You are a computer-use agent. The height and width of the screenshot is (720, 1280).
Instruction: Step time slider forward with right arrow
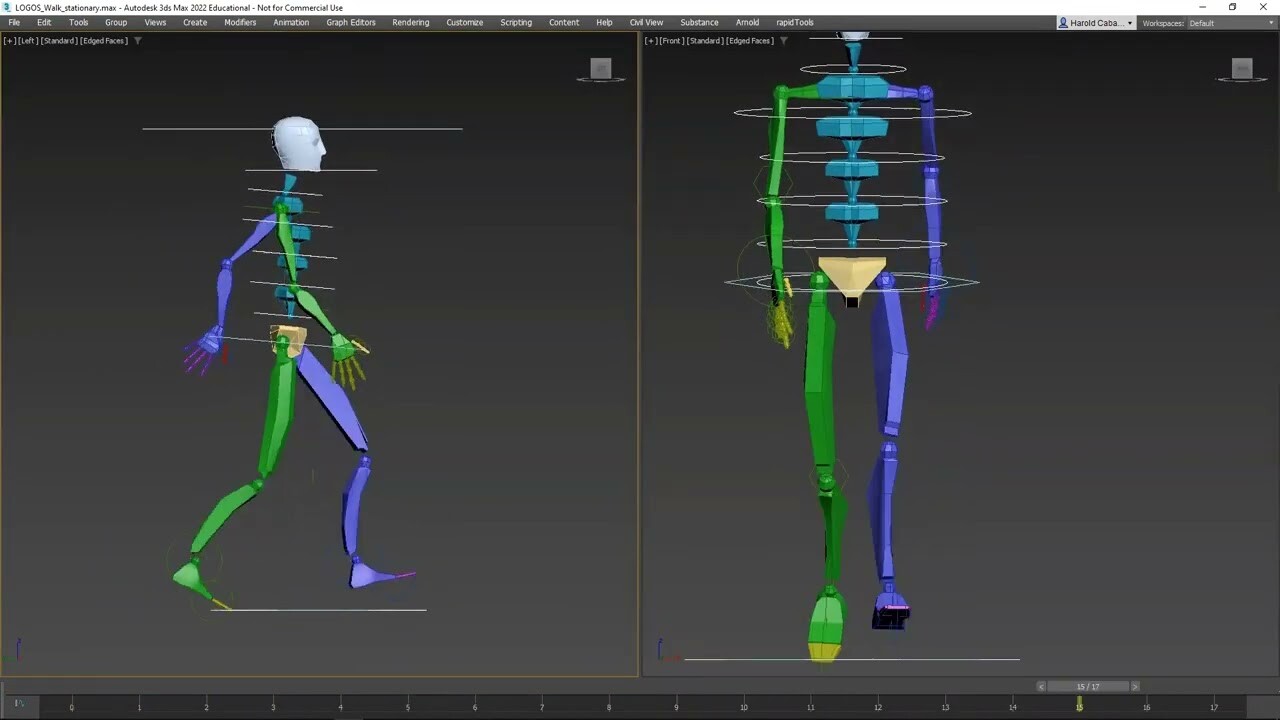tap(1135, 686)
